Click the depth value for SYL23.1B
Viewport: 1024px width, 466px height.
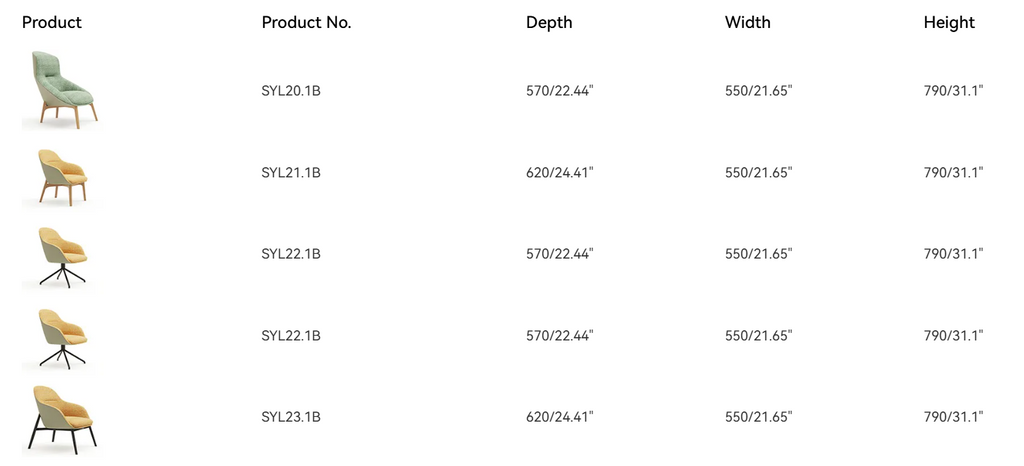560,416
